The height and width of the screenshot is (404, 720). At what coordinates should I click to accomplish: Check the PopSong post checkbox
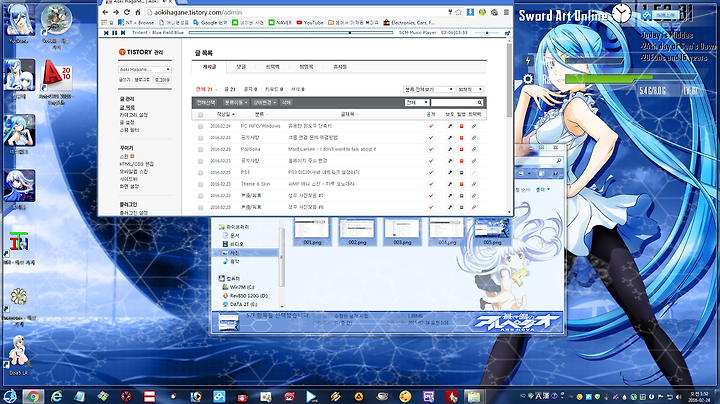201,149
